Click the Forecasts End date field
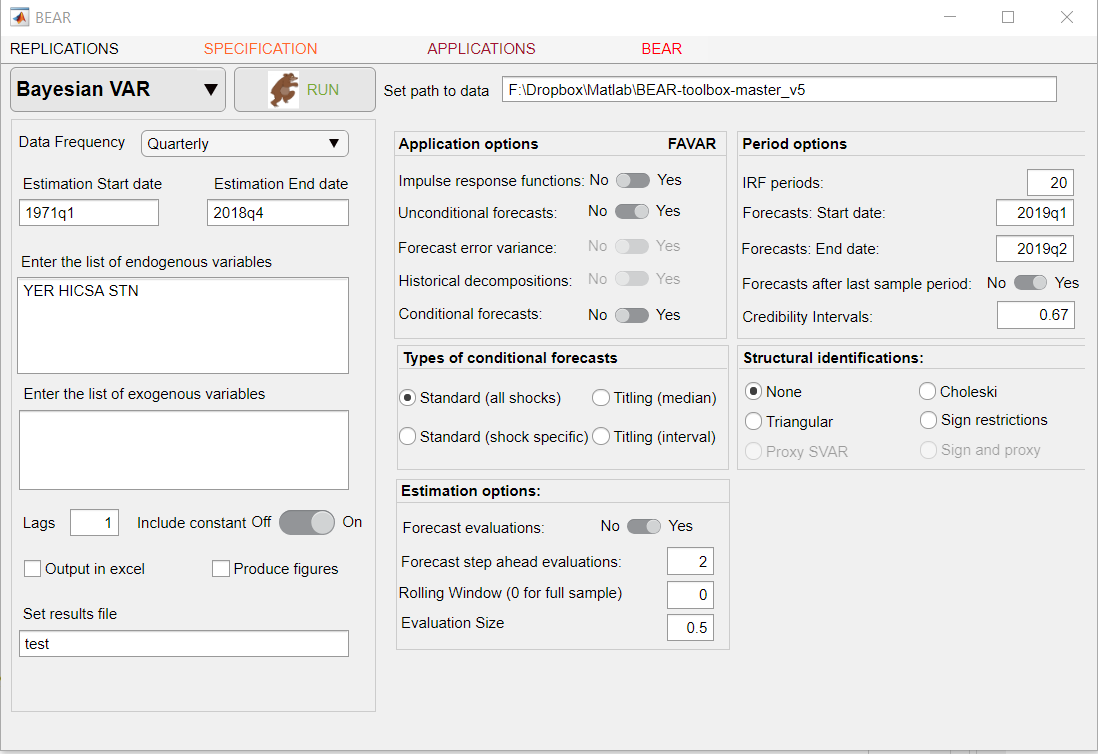The image size is (1098, 754). 1035,249
